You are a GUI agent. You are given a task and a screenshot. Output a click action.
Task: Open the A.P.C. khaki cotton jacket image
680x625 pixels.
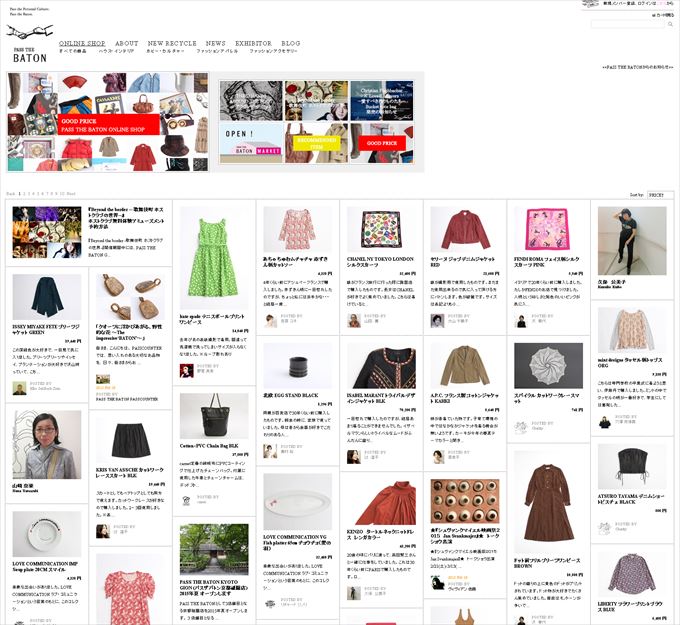[465, 366]
